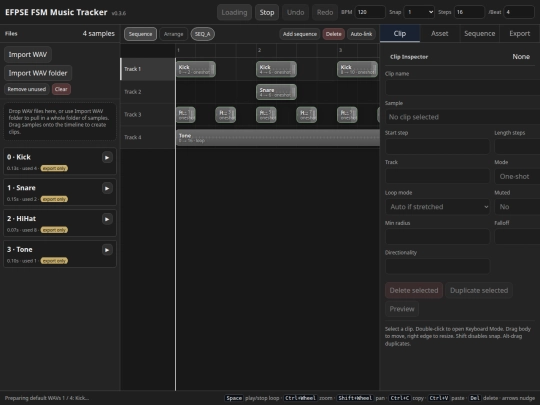Click Delete selected button
Screen dimensions: 540x405
[x=414, y=290]
